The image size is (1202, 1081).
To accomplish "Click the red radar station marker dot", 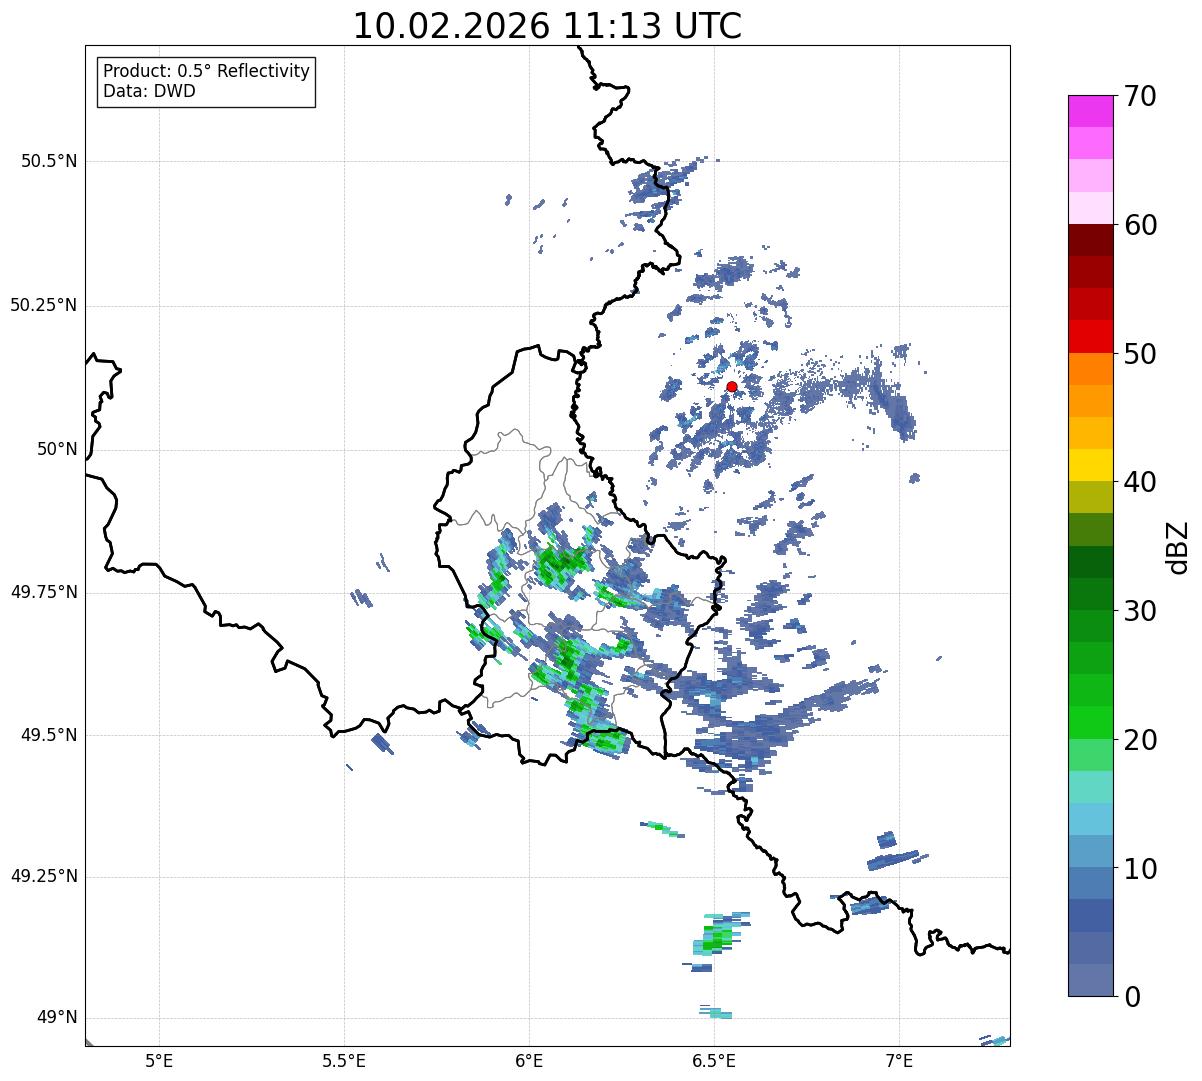I will (x=732, y=386).
